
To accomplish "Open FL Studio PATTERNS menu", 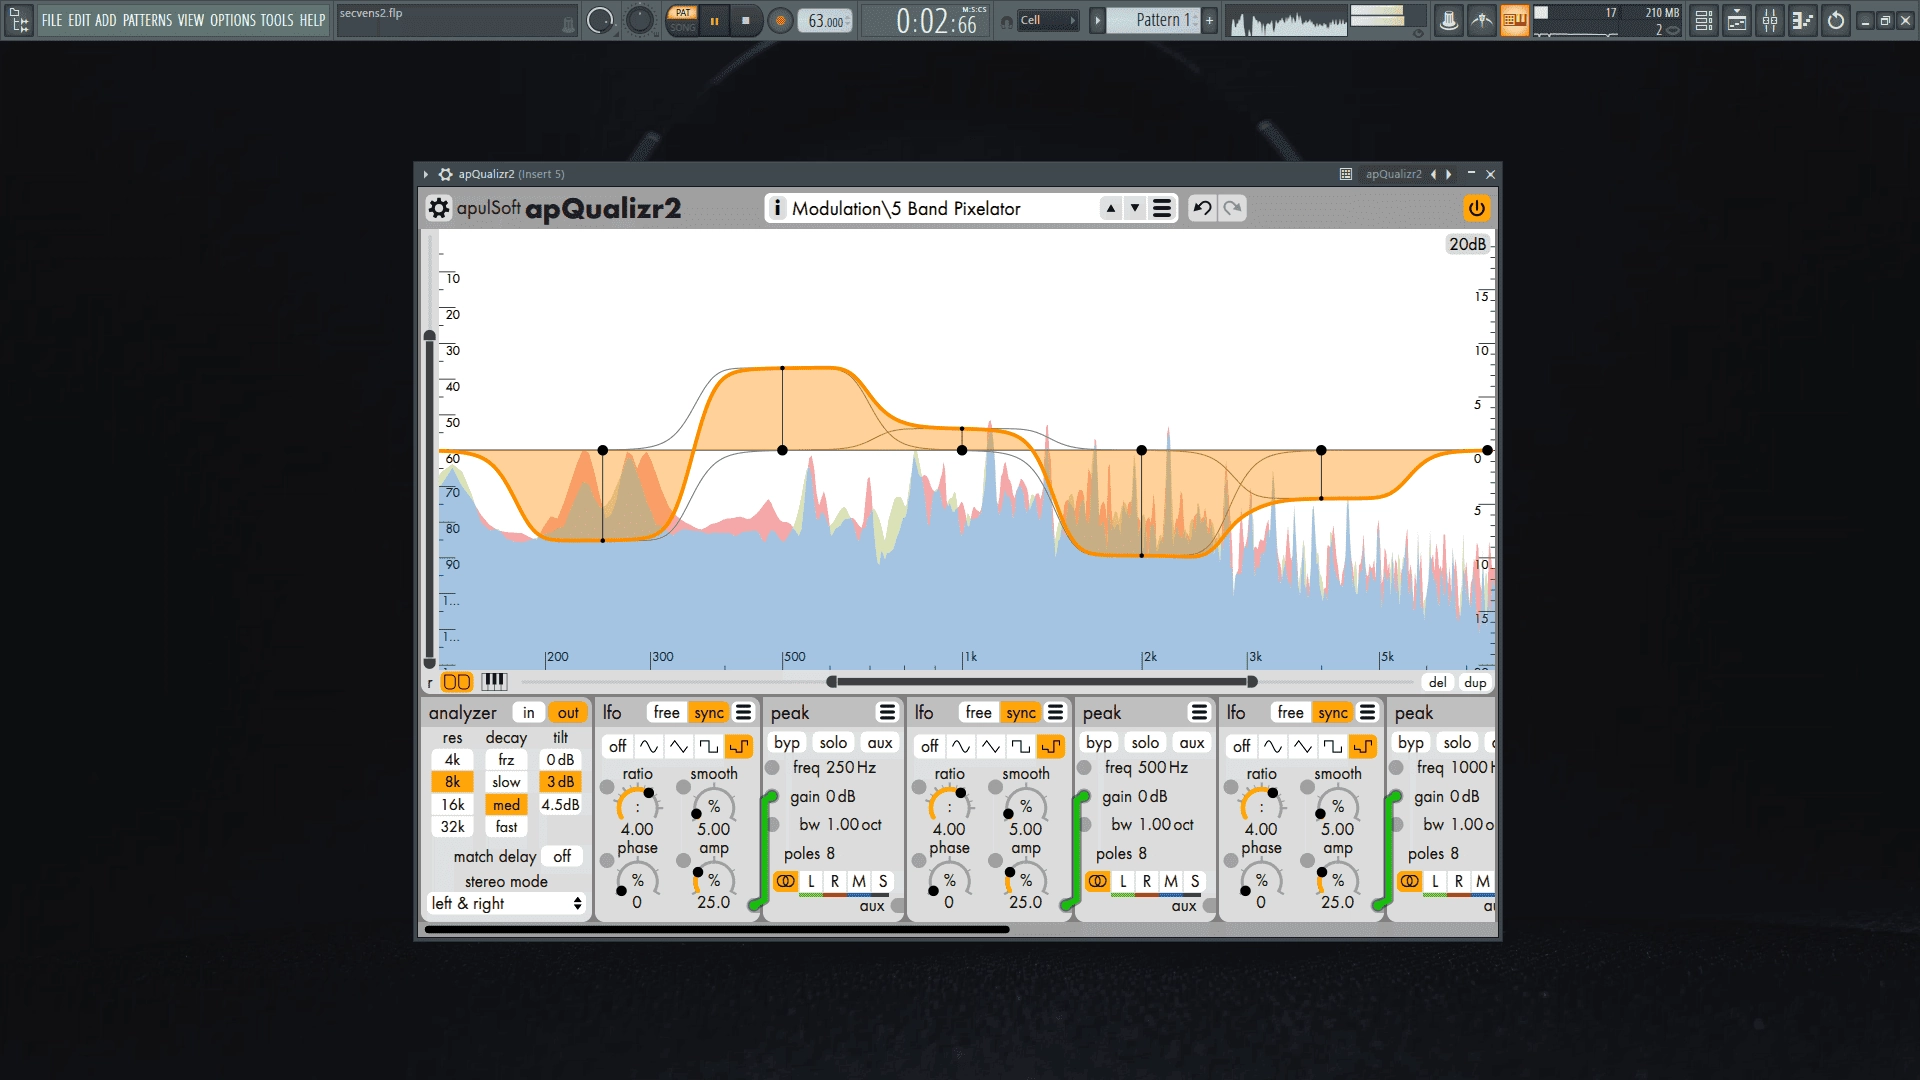I will click(x=147, y=20).
